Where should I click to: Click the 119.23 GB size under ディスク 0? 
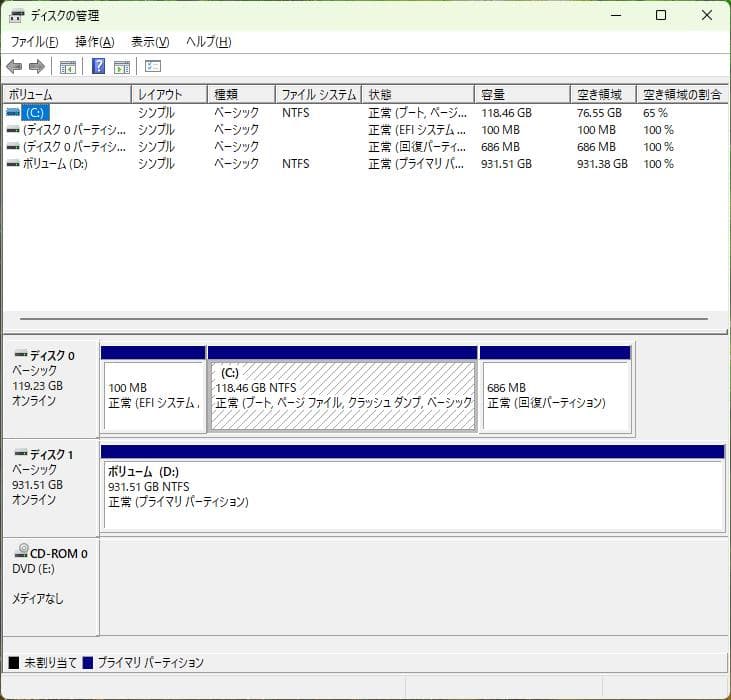[37, 386]
